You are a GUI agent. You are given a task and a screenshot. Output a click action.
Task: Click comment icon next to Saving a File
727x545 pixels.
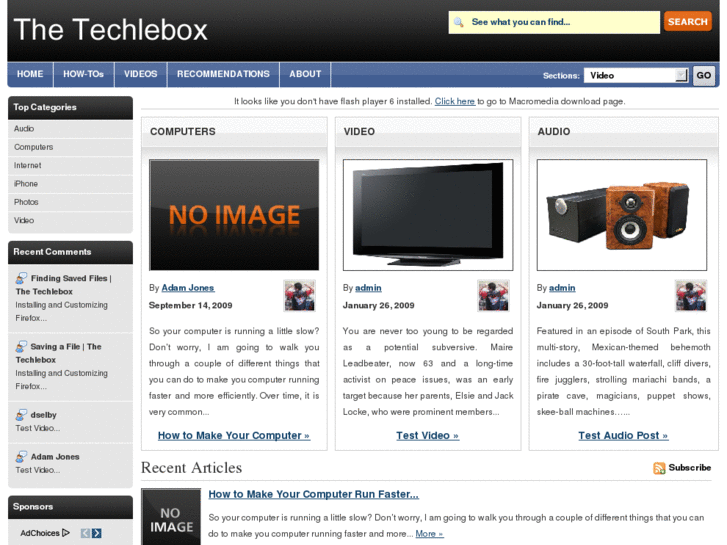click(x=21, y=346)
